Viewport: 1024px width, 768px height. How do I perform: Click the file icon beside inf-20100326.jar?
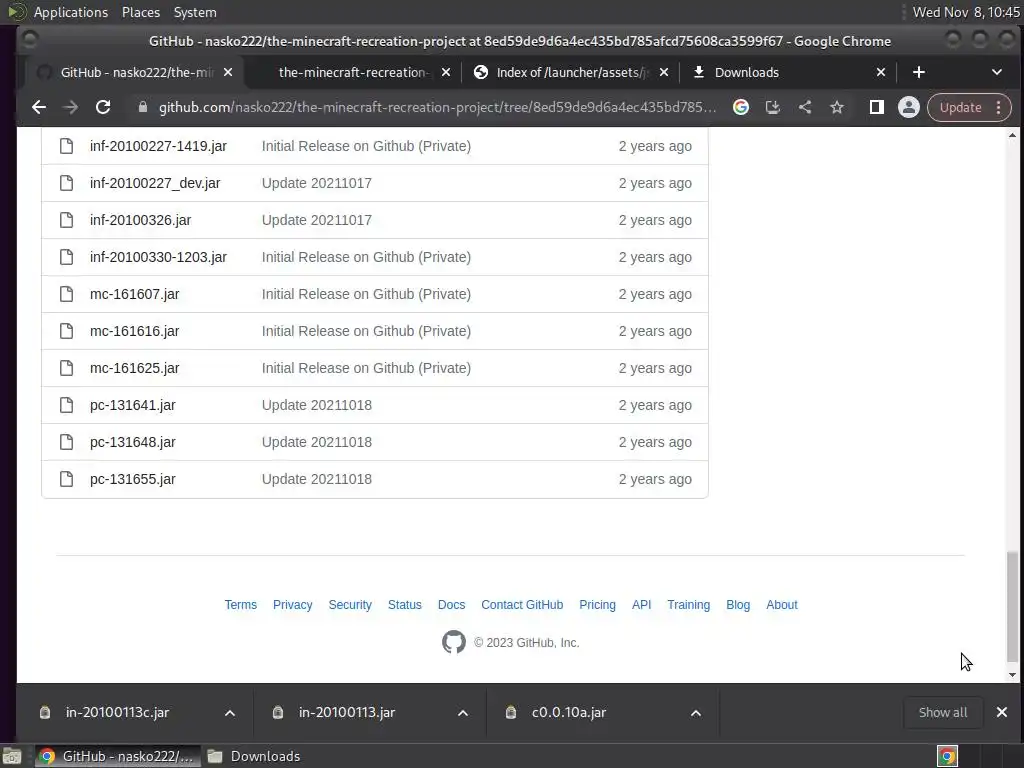pos(67,220)
